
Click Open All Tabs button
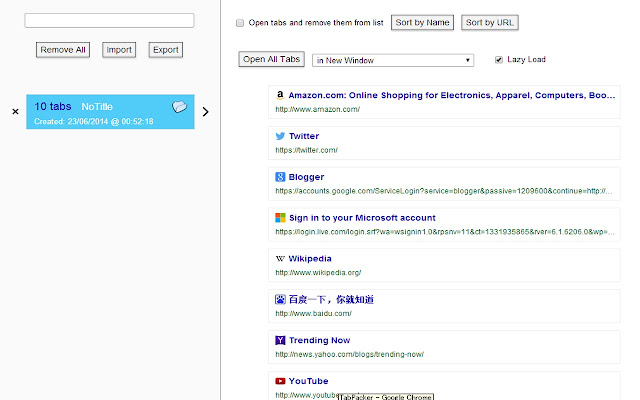click(271, 59)
